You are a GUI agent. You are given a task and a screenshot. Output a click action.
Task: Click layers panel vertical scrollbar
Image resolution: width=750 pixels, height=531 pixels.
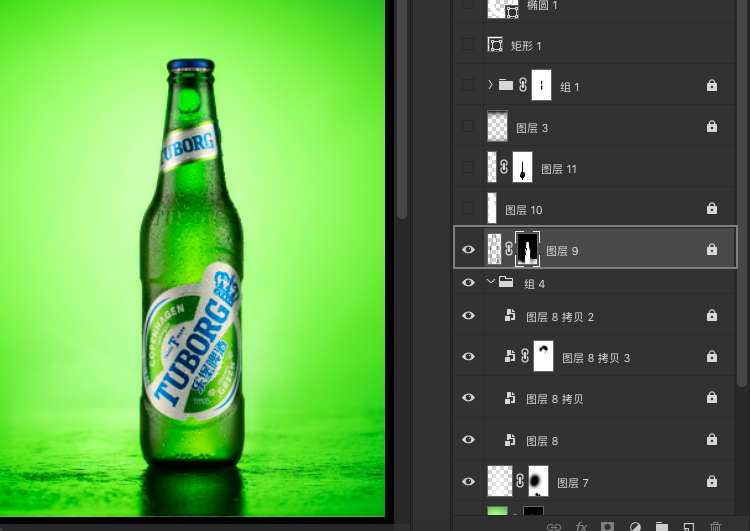pos(742,191)
